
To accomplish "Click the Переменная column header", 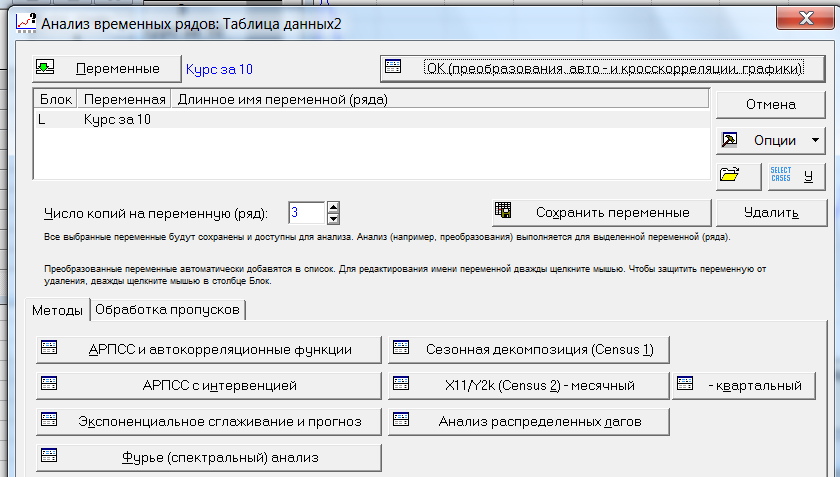I will click(124, 99).
